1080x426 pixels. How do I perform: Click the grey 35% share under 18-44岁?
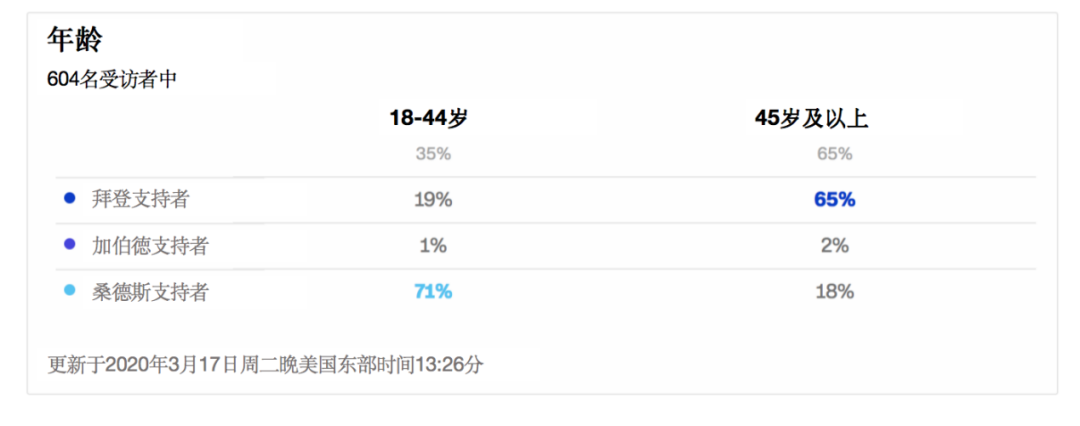pos(433,154)
